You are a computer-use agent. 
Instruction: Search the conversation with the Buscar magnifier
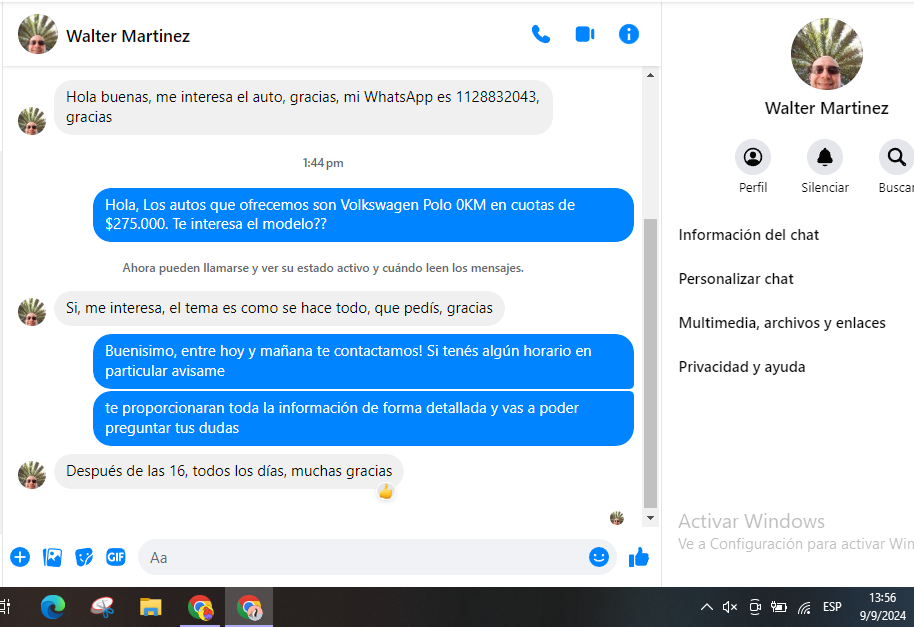[x=896, y=157]
